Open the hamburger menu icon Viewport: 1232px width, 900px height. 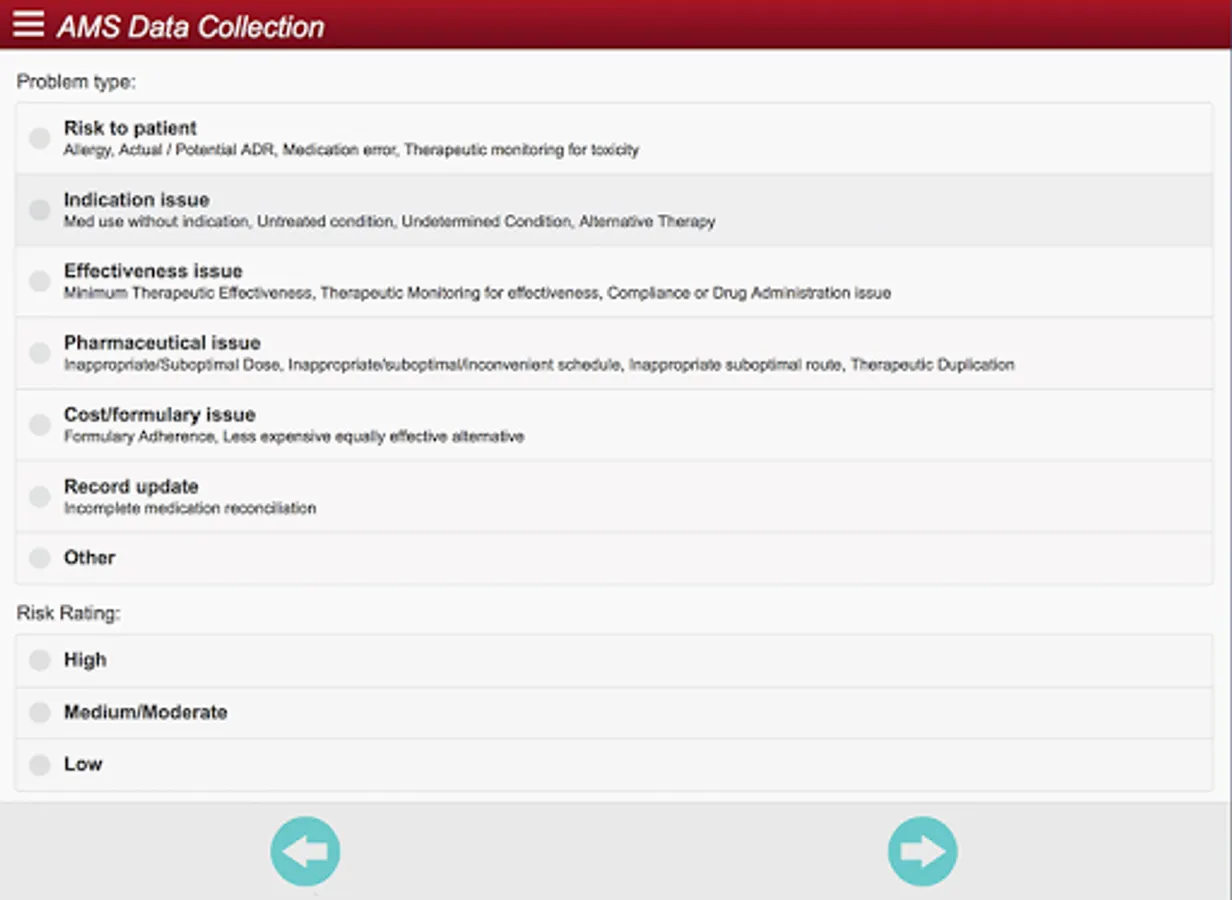click(28, 24)
